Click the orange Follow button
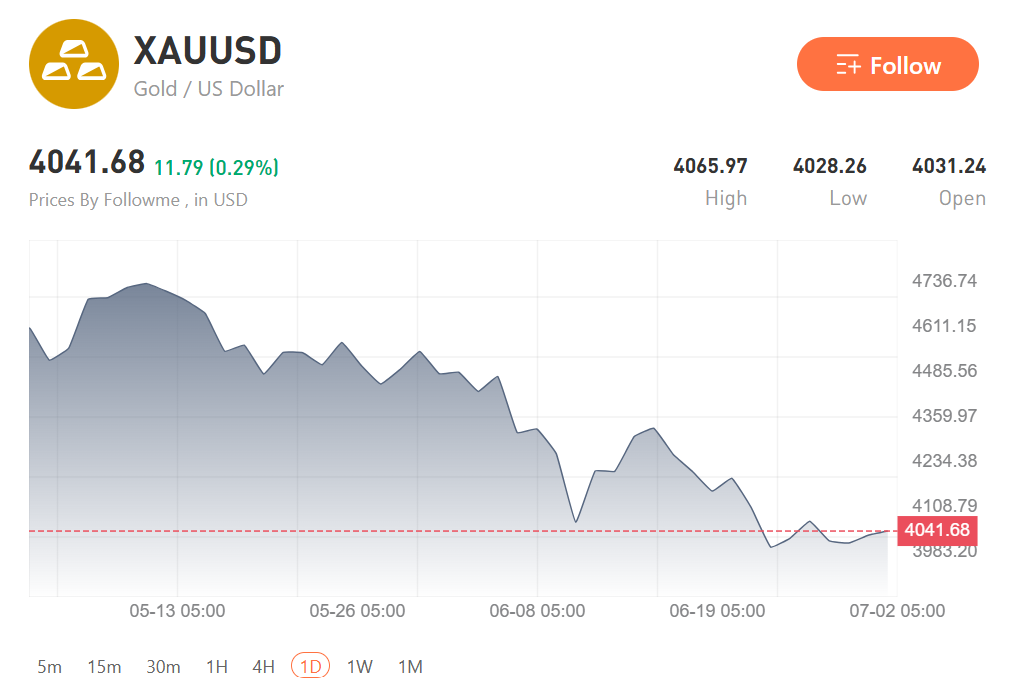The height and width of the screenshot is (679, 1009). click(x=887, y=64)
